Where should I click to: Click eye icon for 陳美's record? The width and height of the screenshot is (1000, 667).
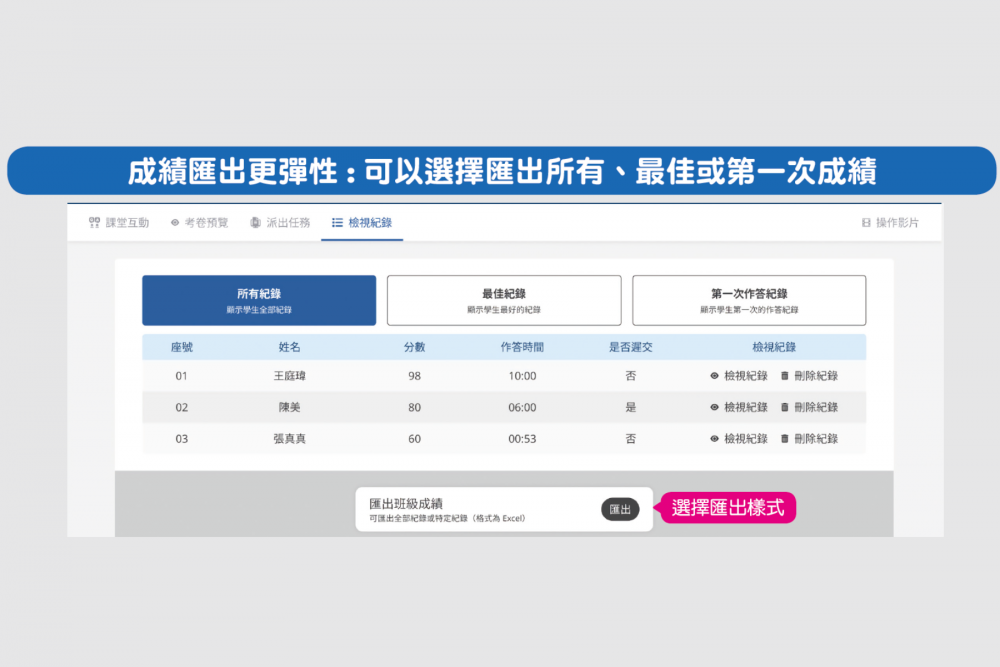[714, 407]
